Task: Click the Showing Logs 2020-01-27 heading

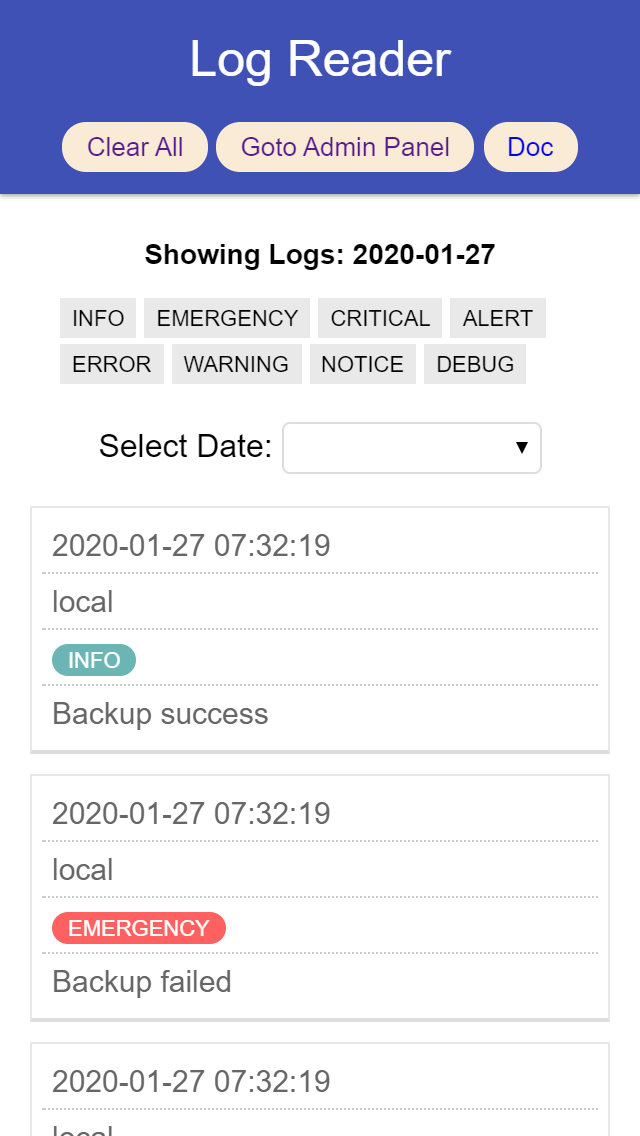Action: 320,255
